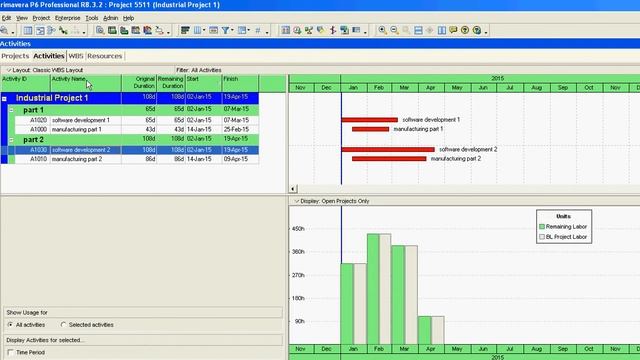Click the Gantt scroll left arrow
This screenshot has height=360, width=640.
click(293, 189)
